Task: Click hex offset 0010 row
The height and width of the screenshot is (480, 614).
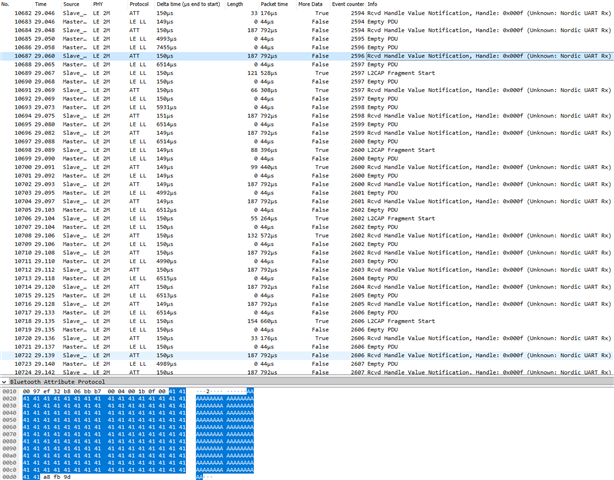Action: coord(9,392)
